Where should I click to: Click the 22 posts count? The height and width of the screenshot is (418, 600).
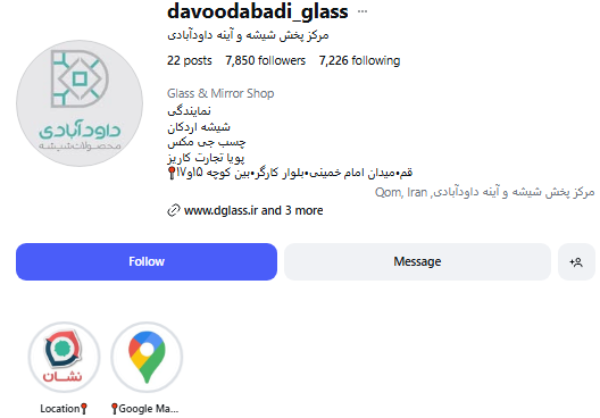tap(189, 60)
